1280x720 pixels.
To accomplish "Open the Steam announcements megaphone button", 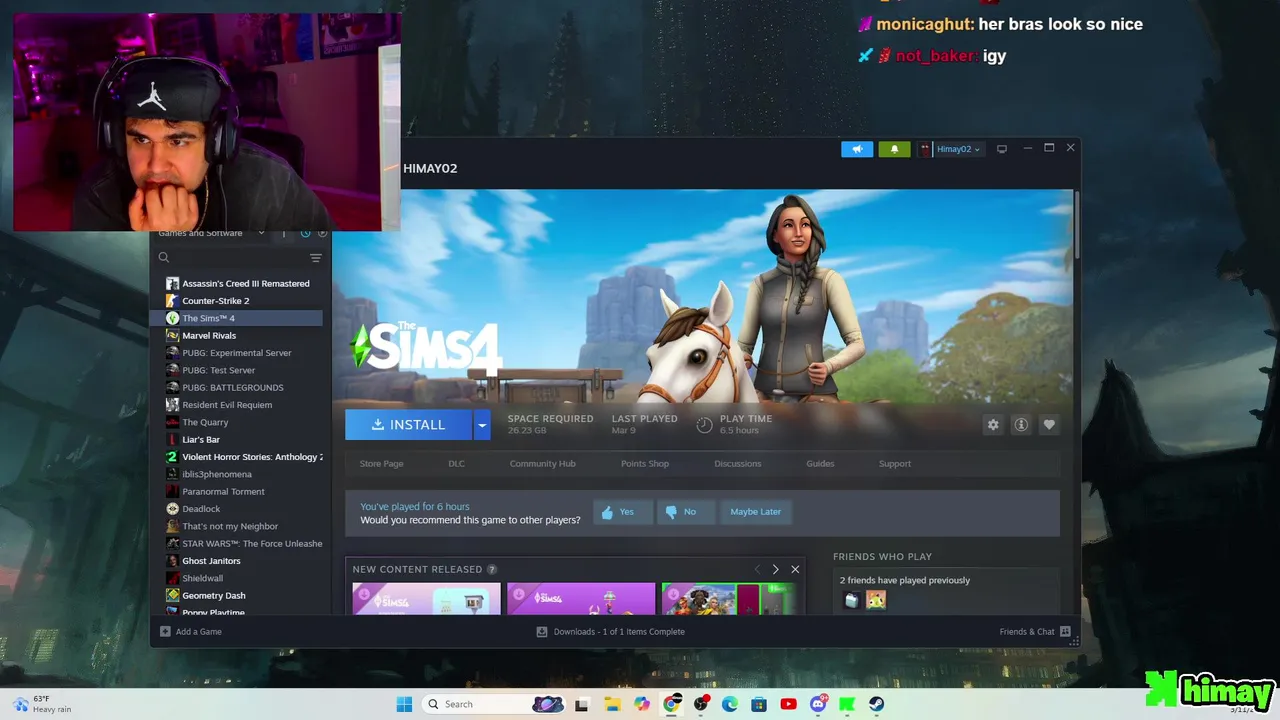I will 857,149.
